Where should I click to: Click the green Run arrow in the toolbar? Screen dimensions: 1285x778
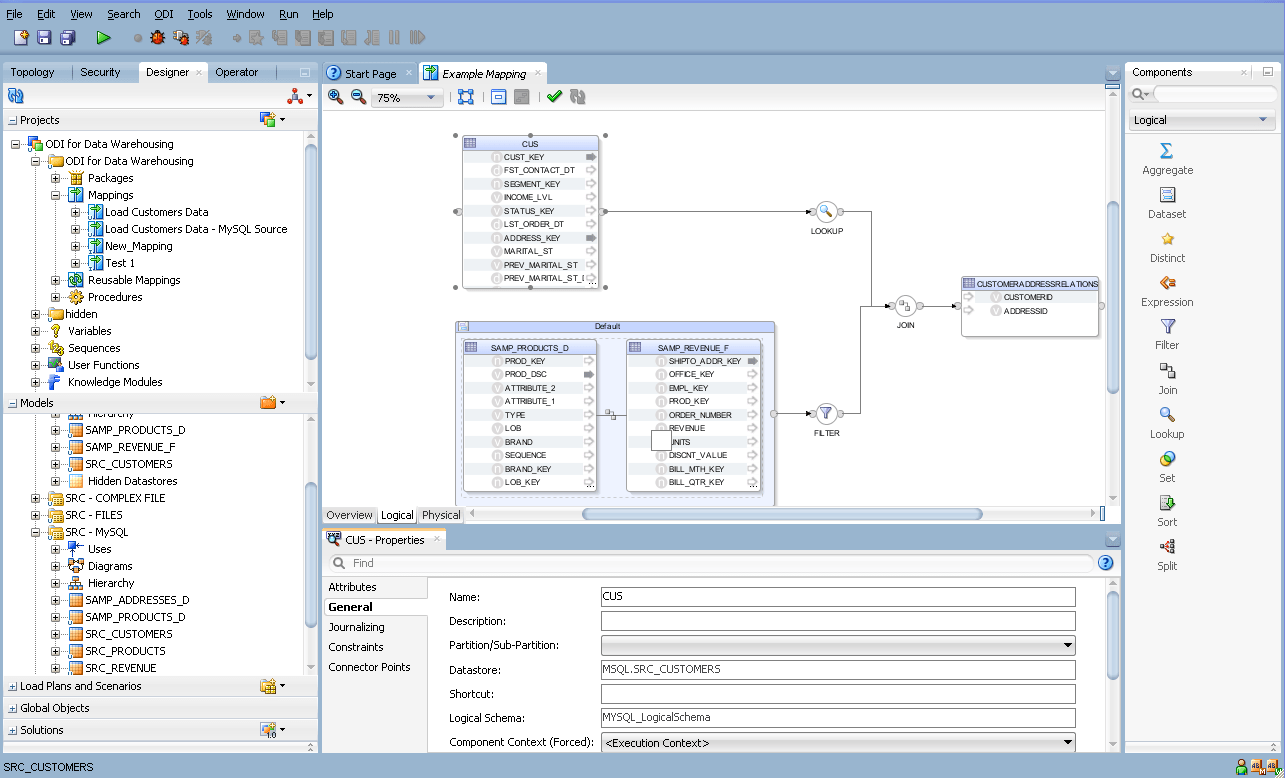(103, 37)
